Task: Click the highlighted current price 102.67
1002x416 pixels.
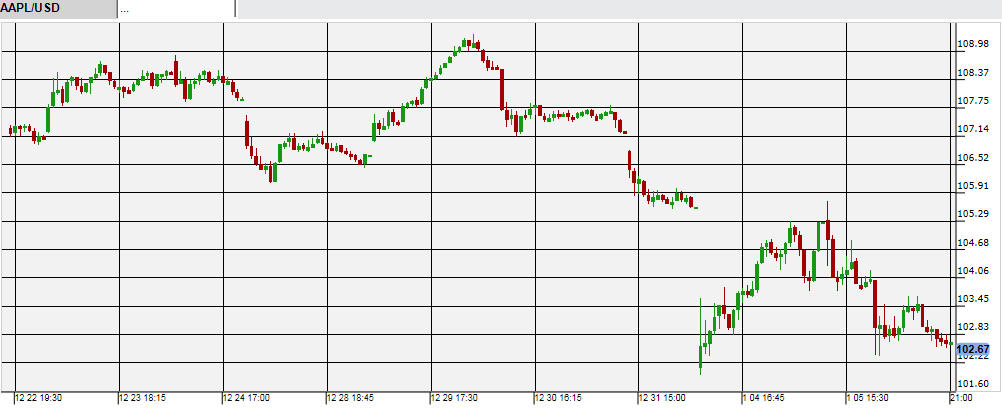Action: click(973, 350)
